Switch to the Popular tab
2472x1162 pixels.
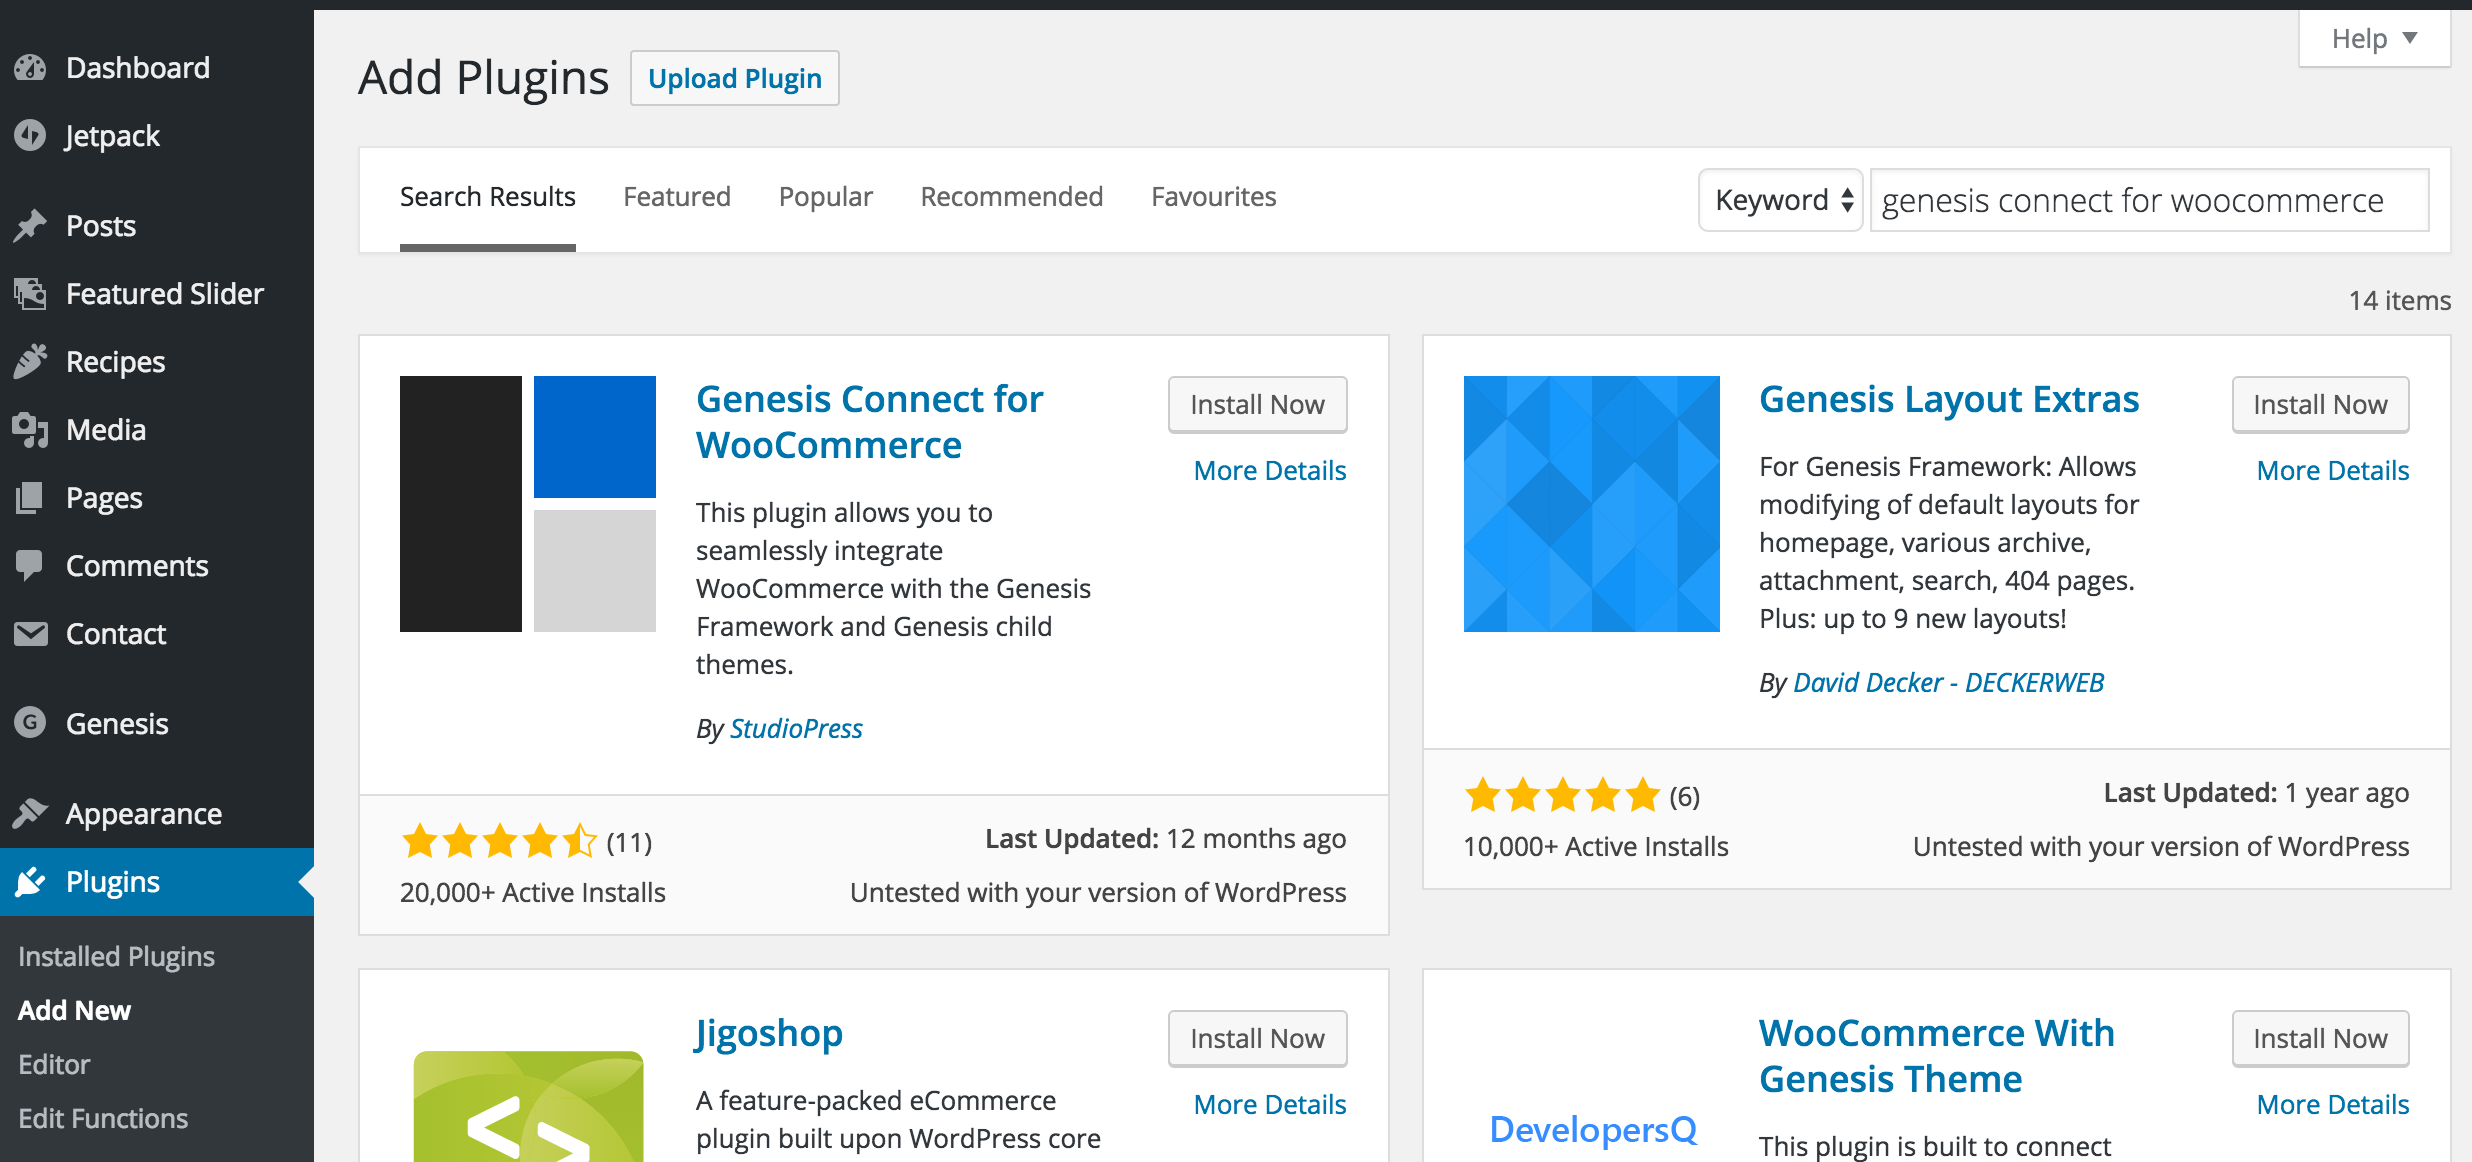tap(826, 197)
